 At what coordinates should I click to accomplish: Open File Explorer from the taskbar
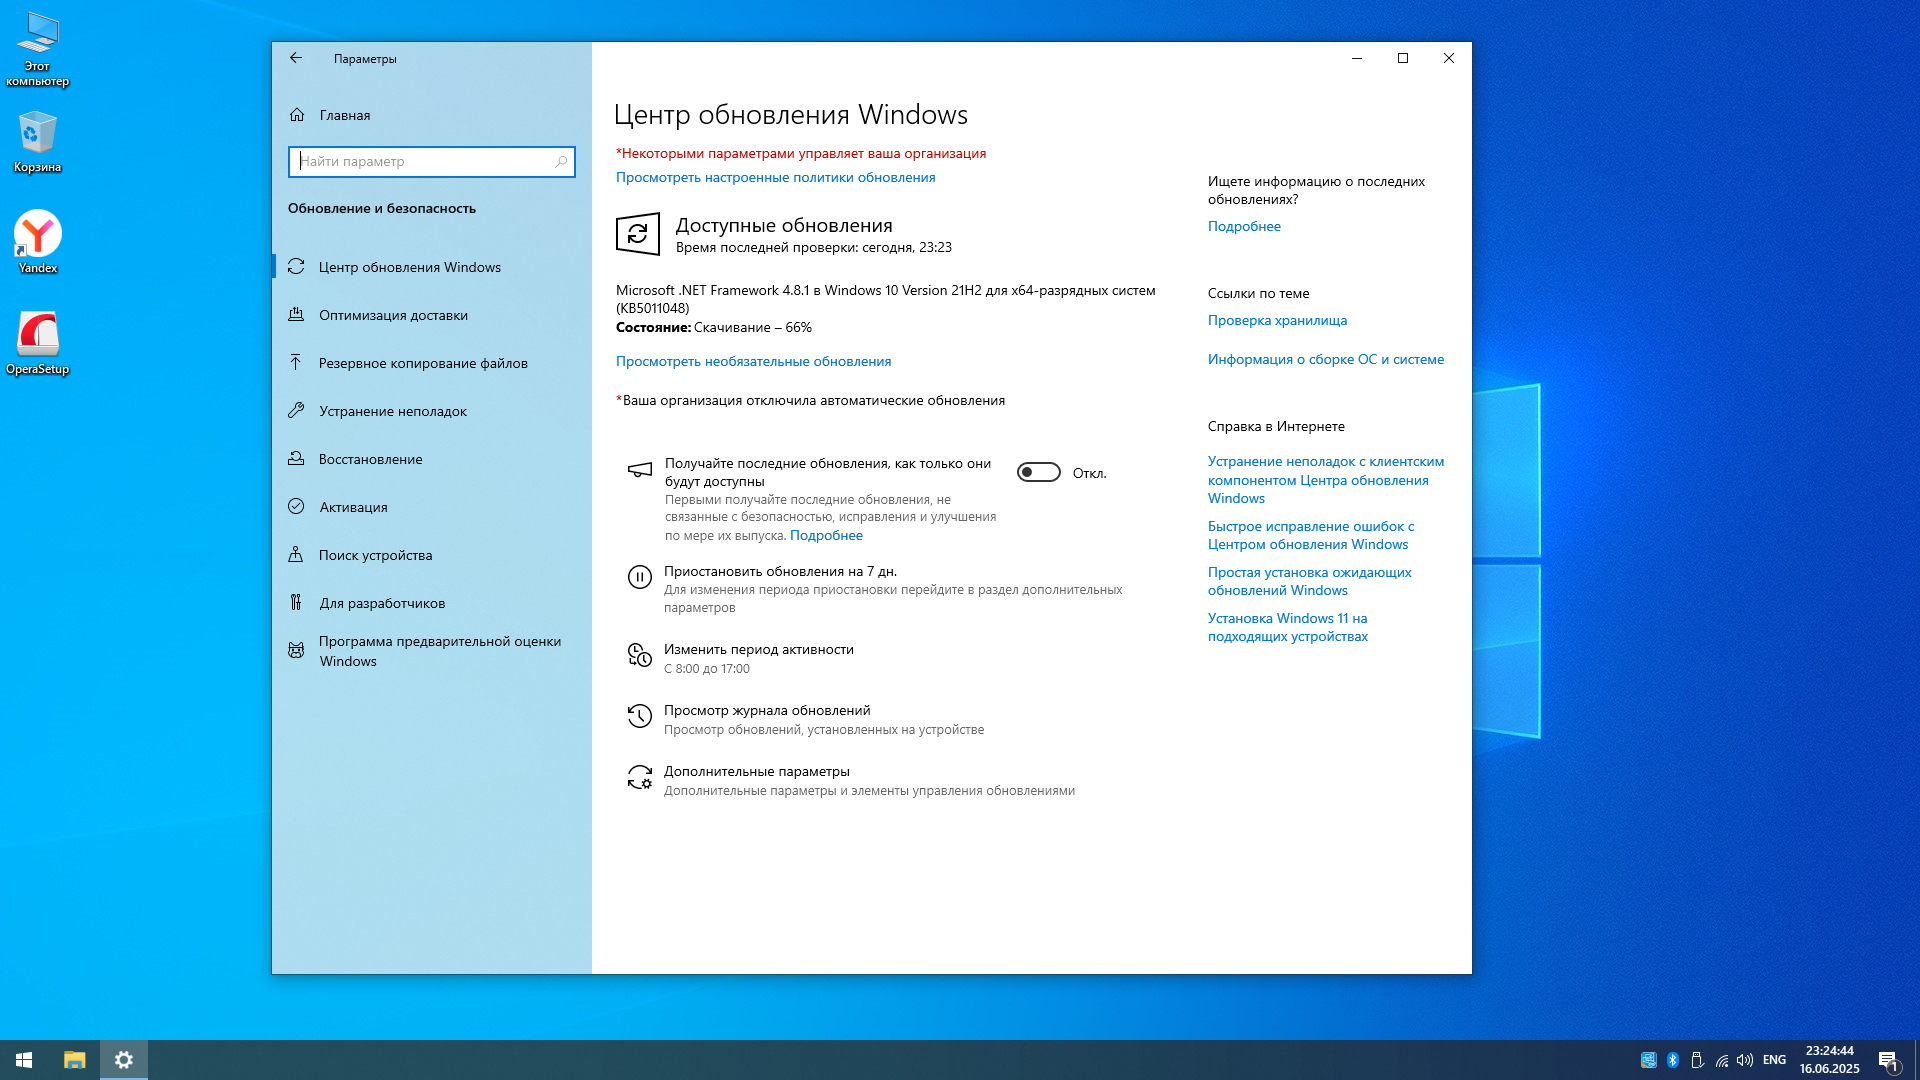tap(75, 1060)
